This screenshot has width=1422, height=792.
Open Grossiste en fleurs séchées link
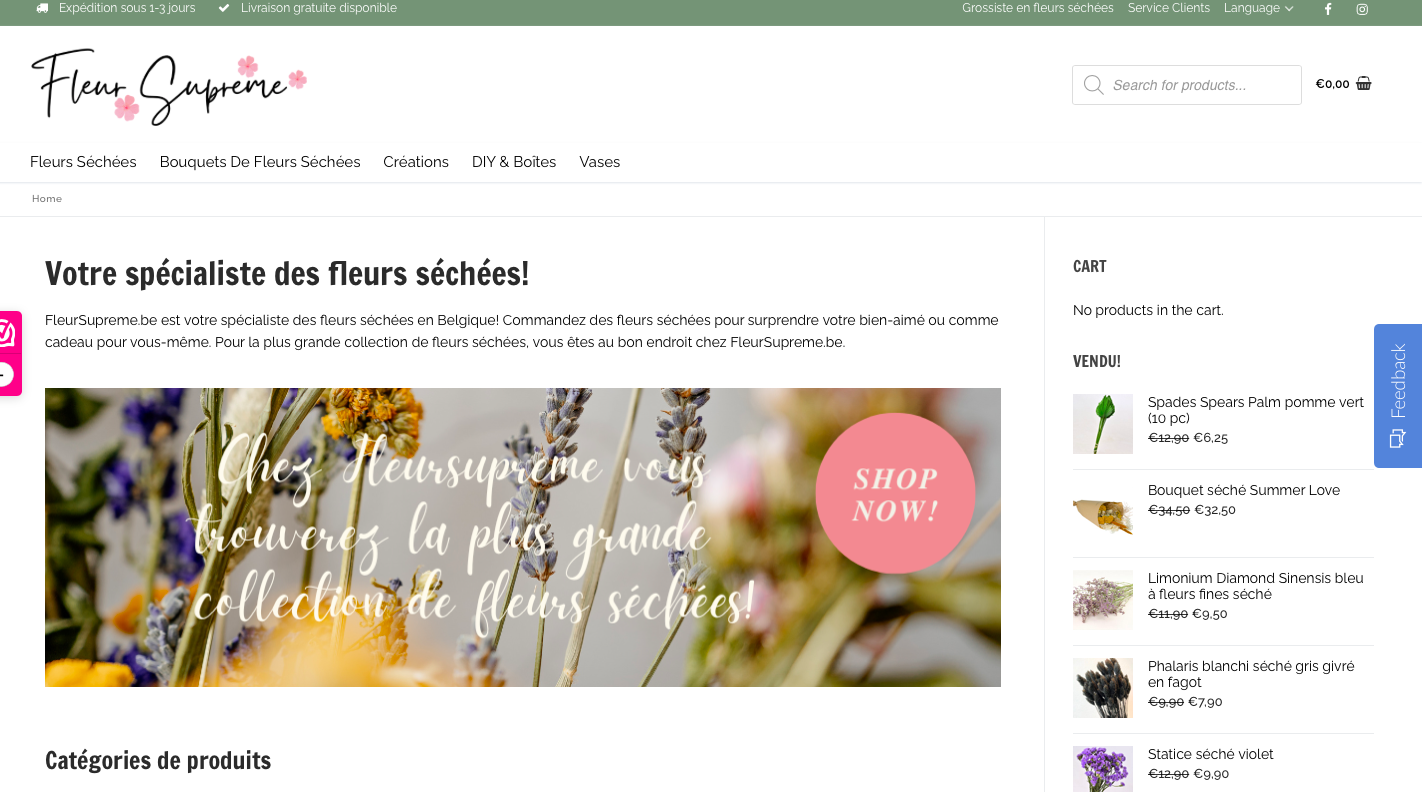point(1038,8)
